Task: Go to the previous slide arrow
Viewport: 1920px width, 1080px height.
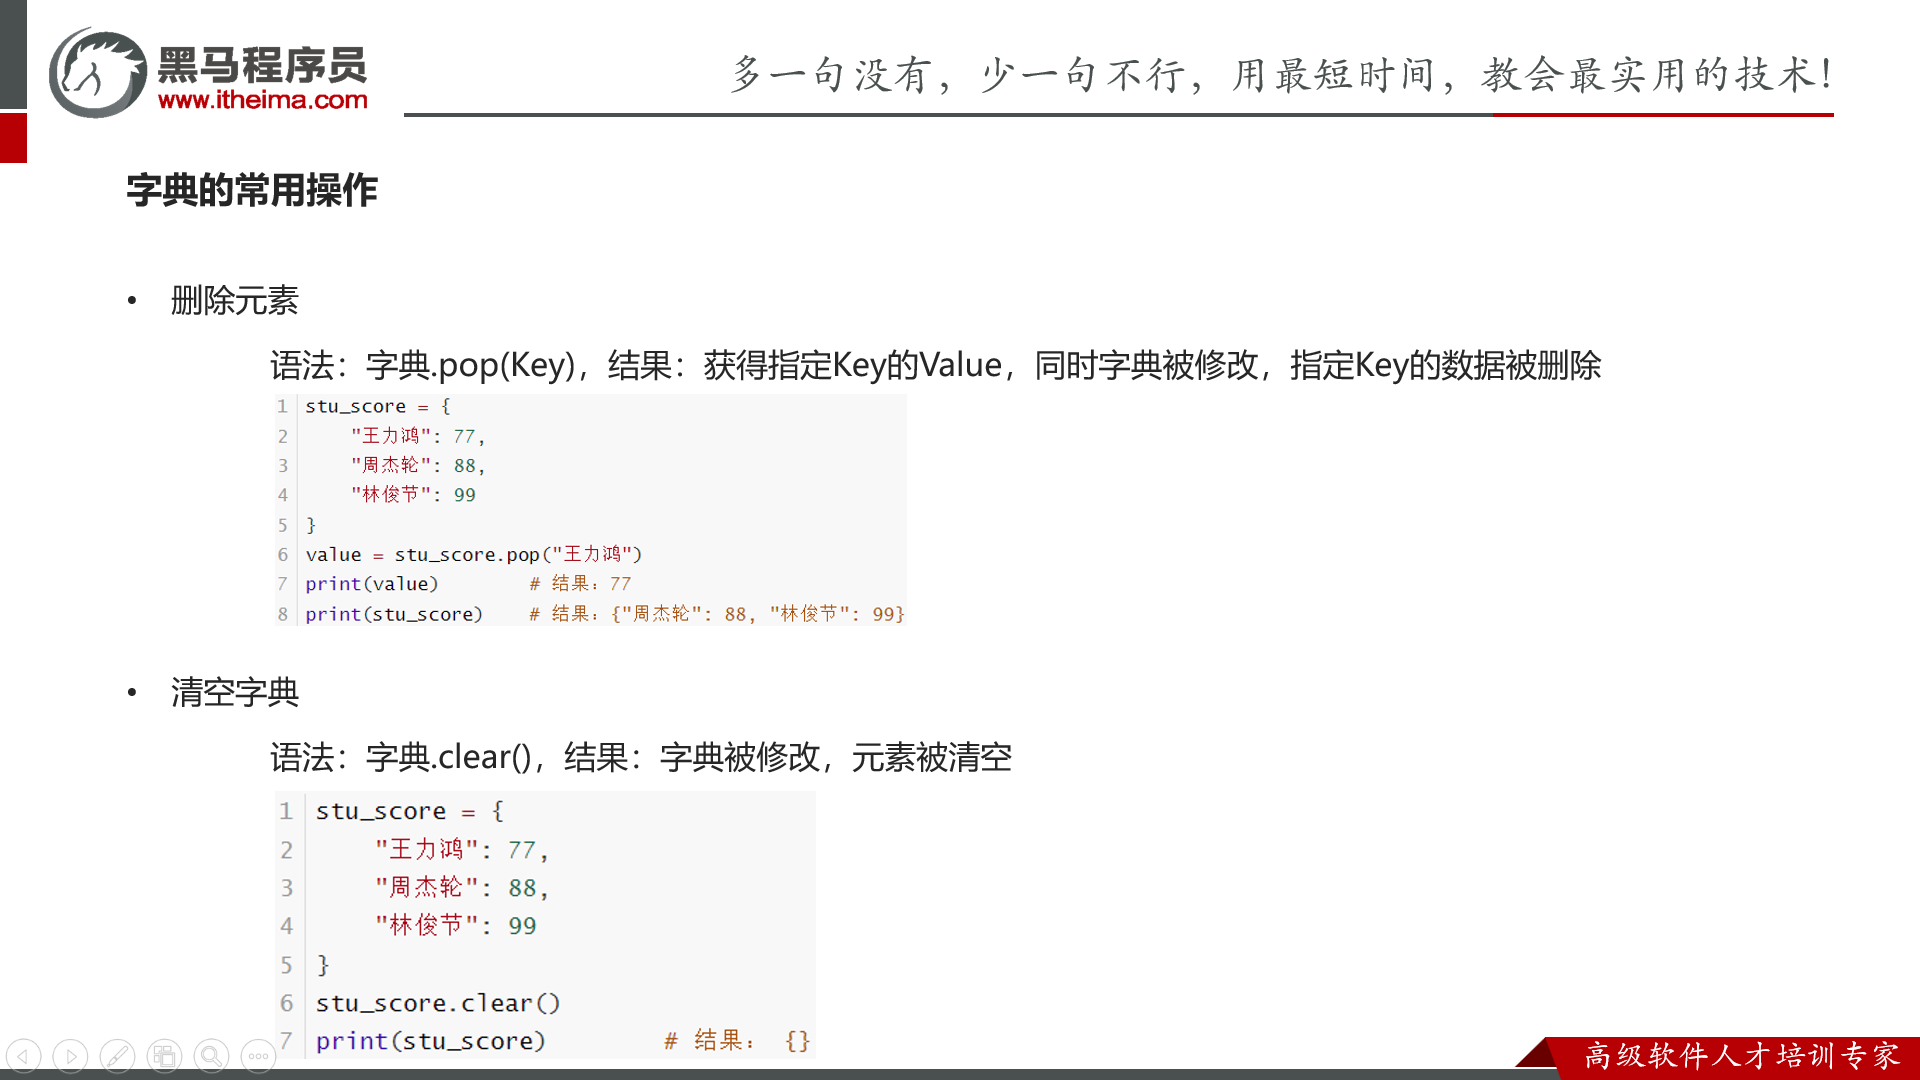Action: click(24, 1056)
